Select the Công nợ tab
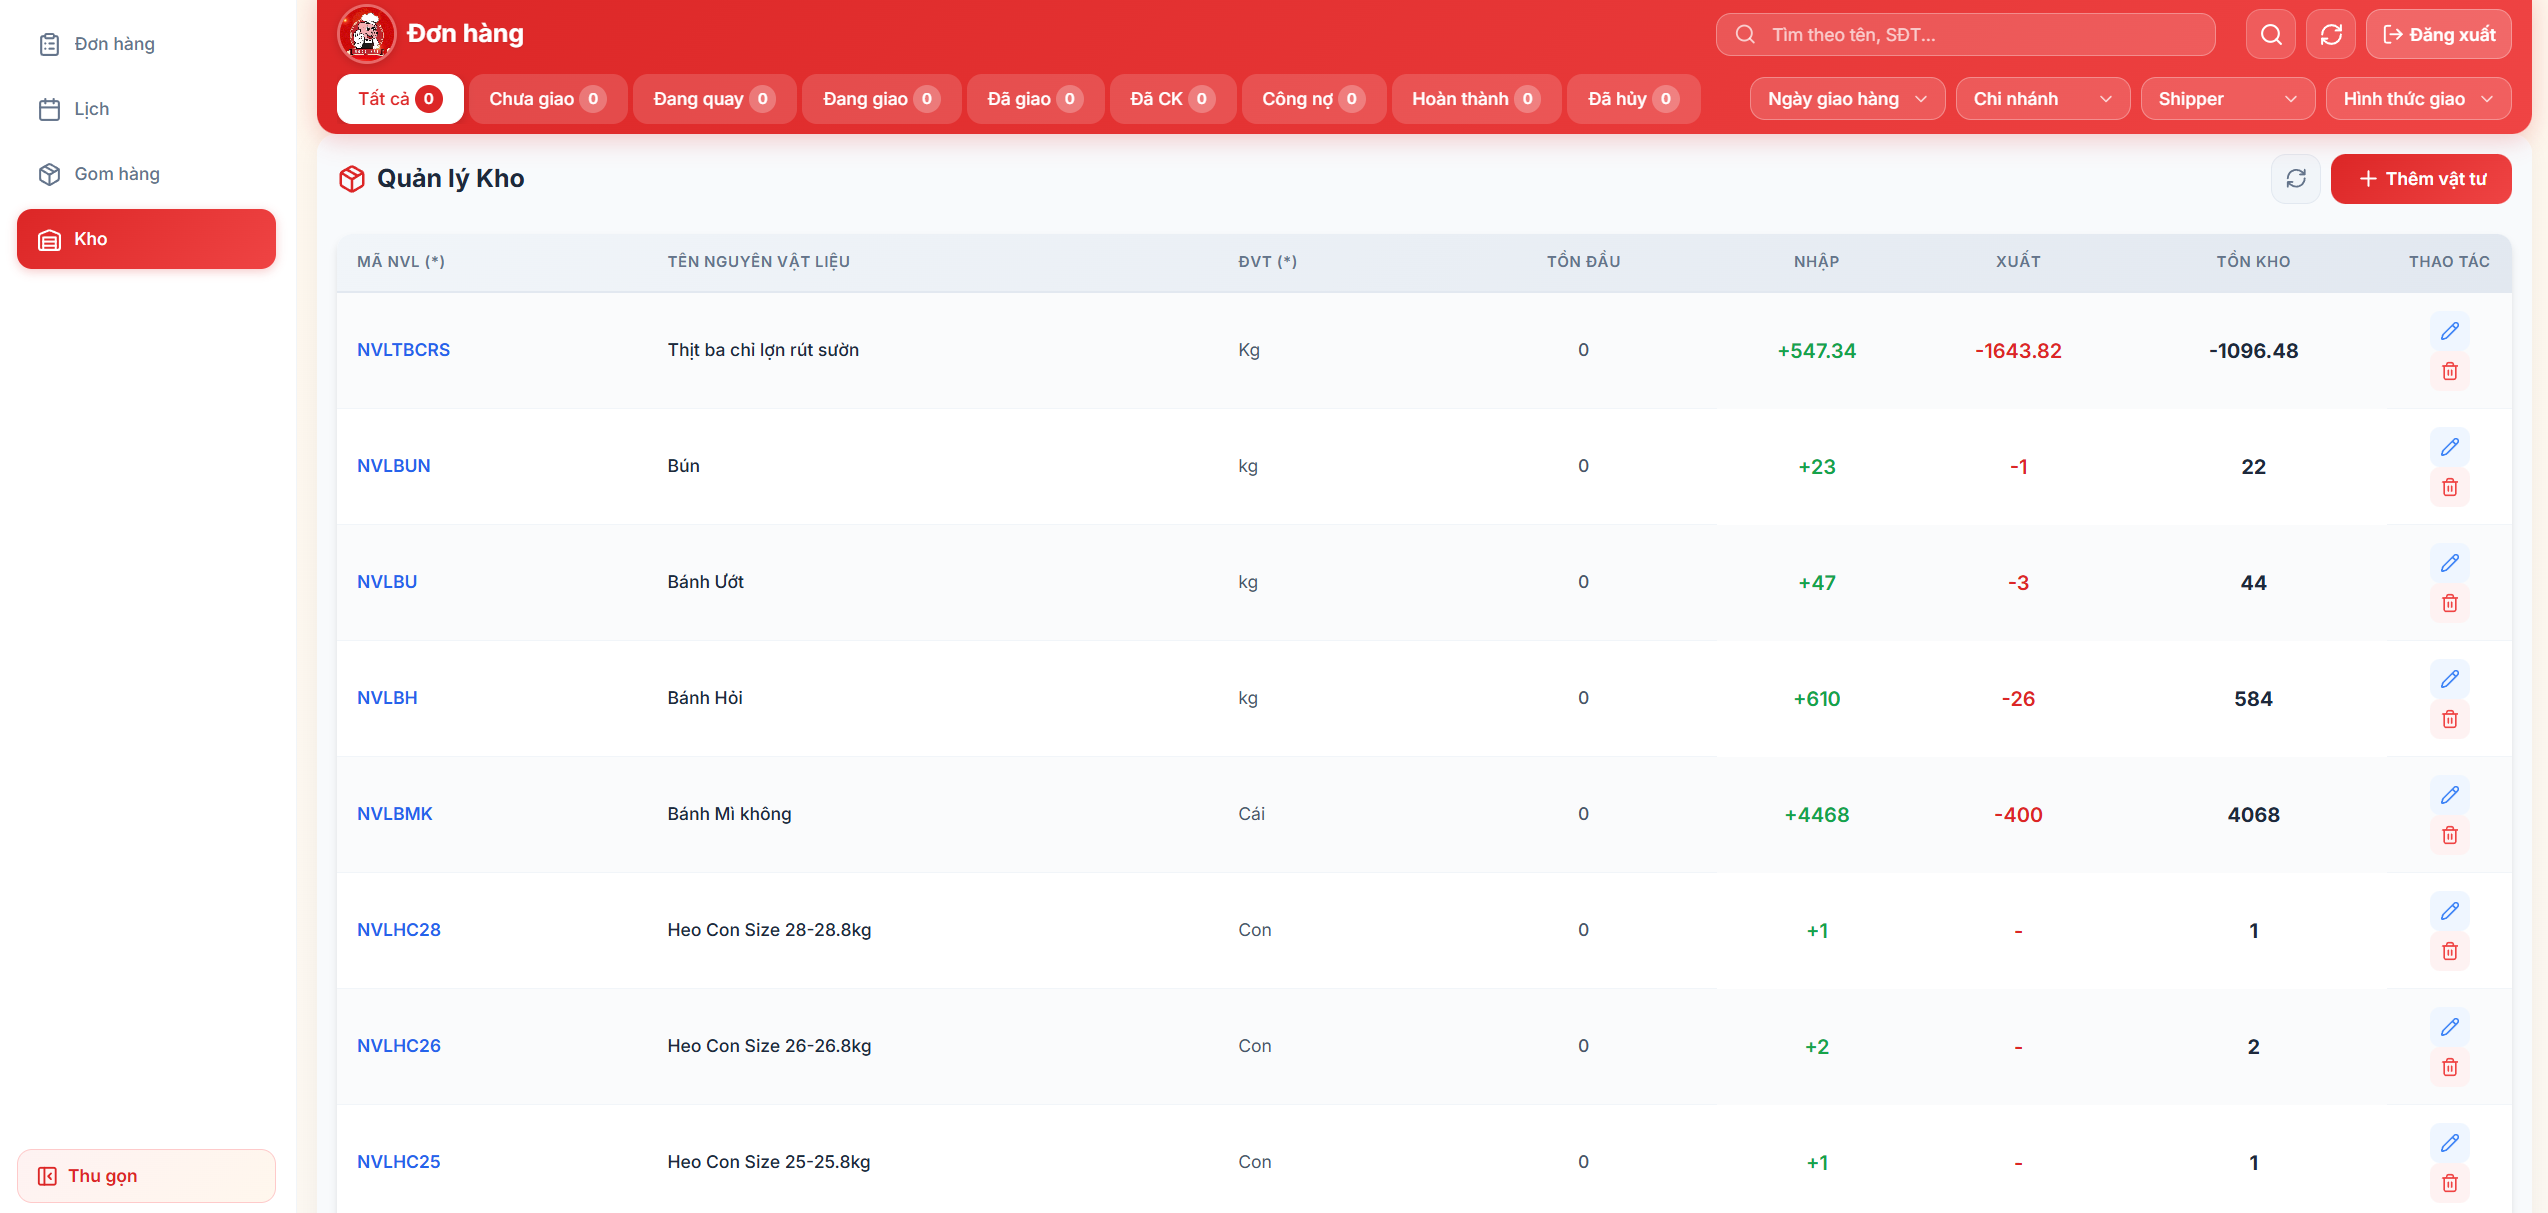This screenshot has height=1213, width=2548. pos(1312,99)
